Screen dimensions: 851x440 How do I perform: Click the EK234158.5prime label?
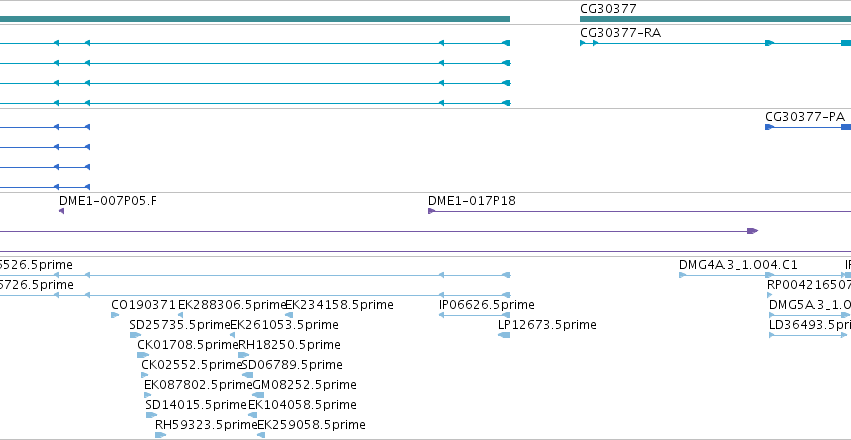339,305
